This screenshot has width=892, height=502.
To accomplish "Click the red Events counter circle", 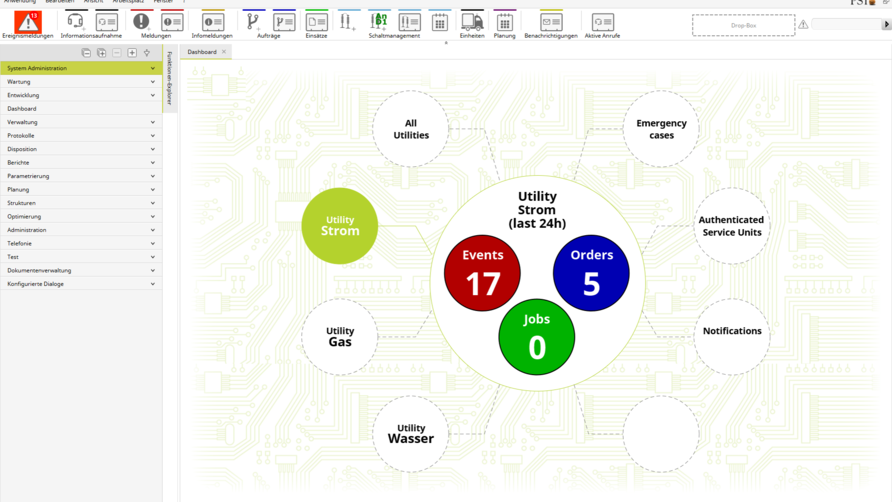I will [482, 273].
